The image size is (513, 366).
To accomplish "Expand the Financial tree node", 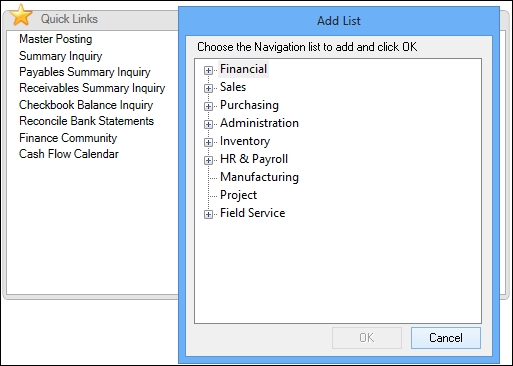I will pyautogui.click(x=208, y=70).
